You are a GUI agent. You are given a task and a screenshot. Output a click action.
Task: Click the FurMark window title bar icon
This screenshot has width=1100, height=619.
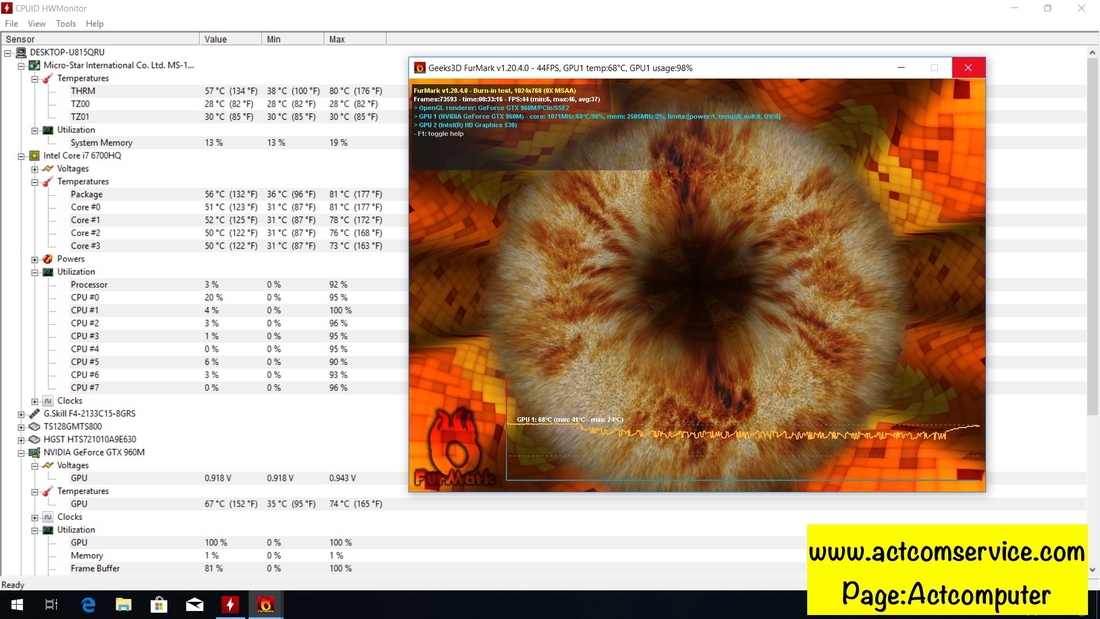tap(420, 68)
